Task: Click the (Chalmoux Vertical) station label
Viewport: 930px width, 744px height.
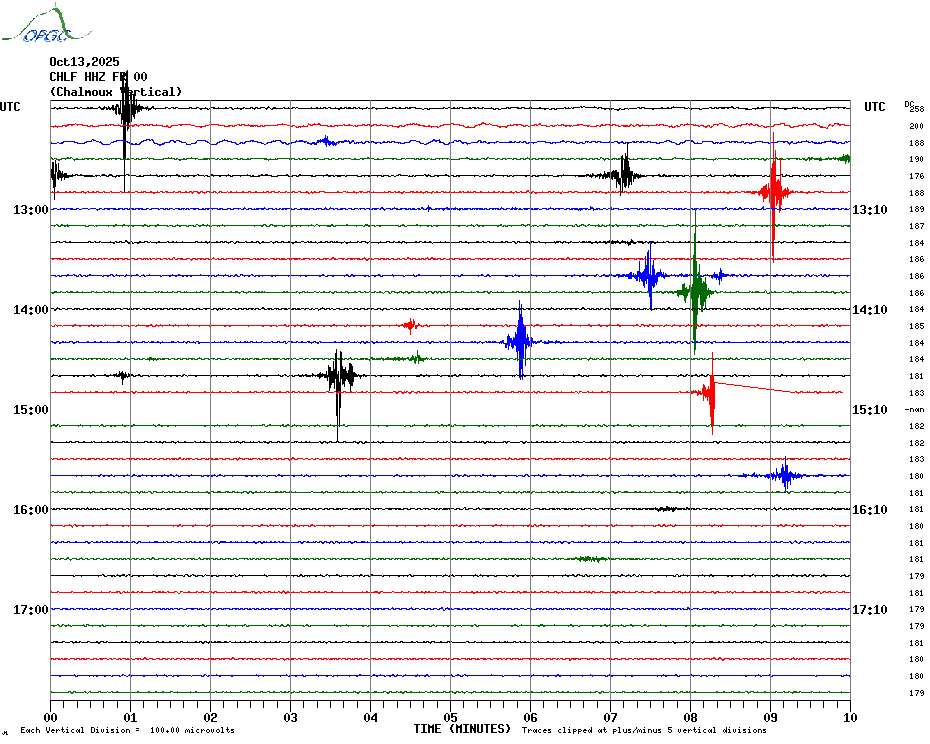Action: (x=115, y=92)
